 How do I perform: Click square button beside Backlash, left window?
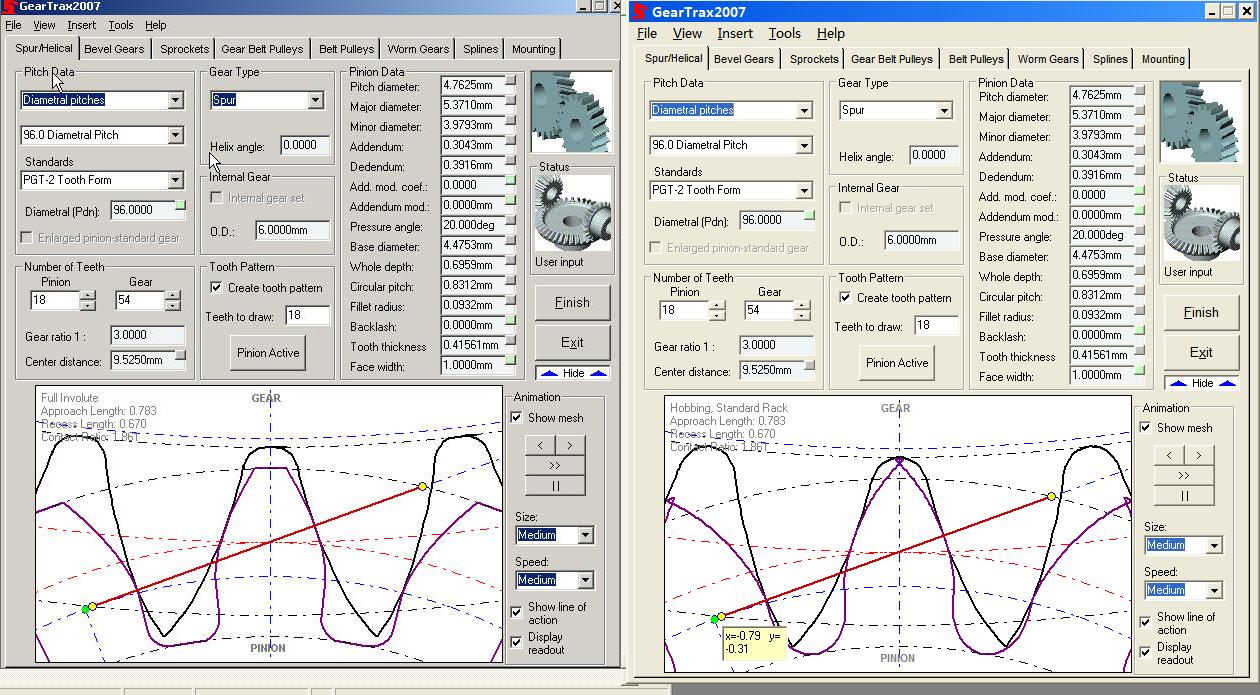511,322
